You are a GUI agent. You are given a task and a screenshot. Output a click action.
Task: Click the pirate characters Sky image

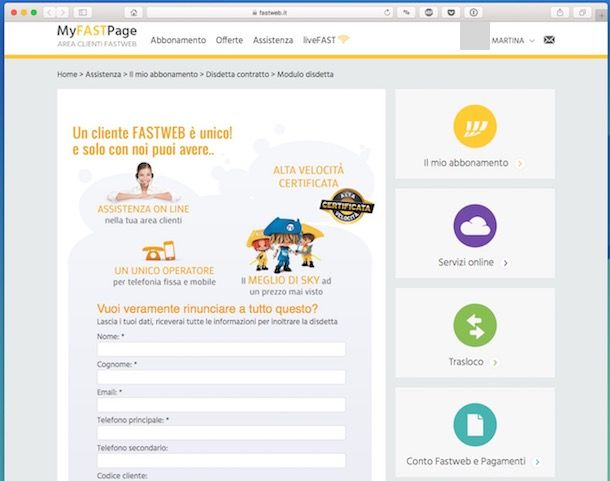tap(285, 245)
